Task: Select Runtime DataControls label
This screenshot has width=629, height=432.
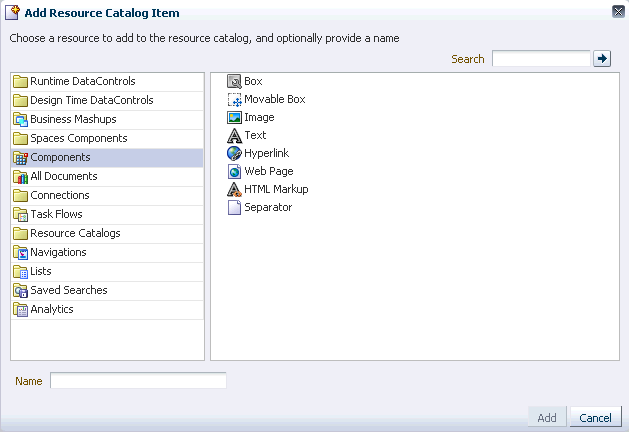Action: [x=83, y=81]
